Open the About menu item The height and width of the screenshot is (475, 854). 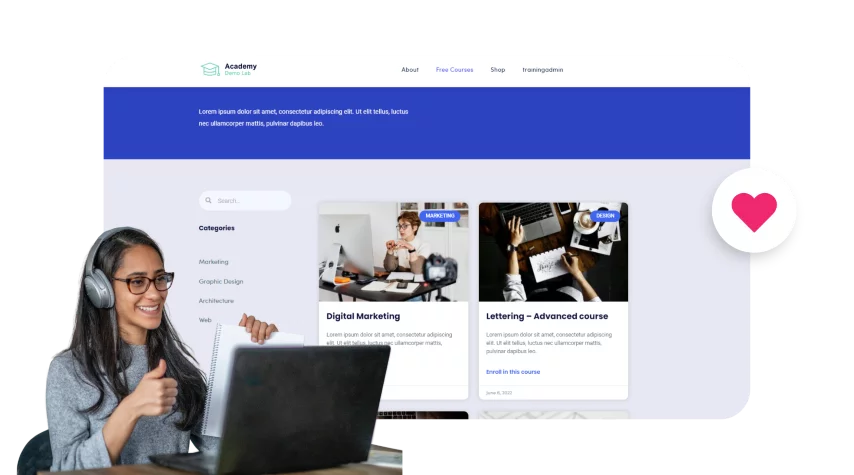pos(410,70)
